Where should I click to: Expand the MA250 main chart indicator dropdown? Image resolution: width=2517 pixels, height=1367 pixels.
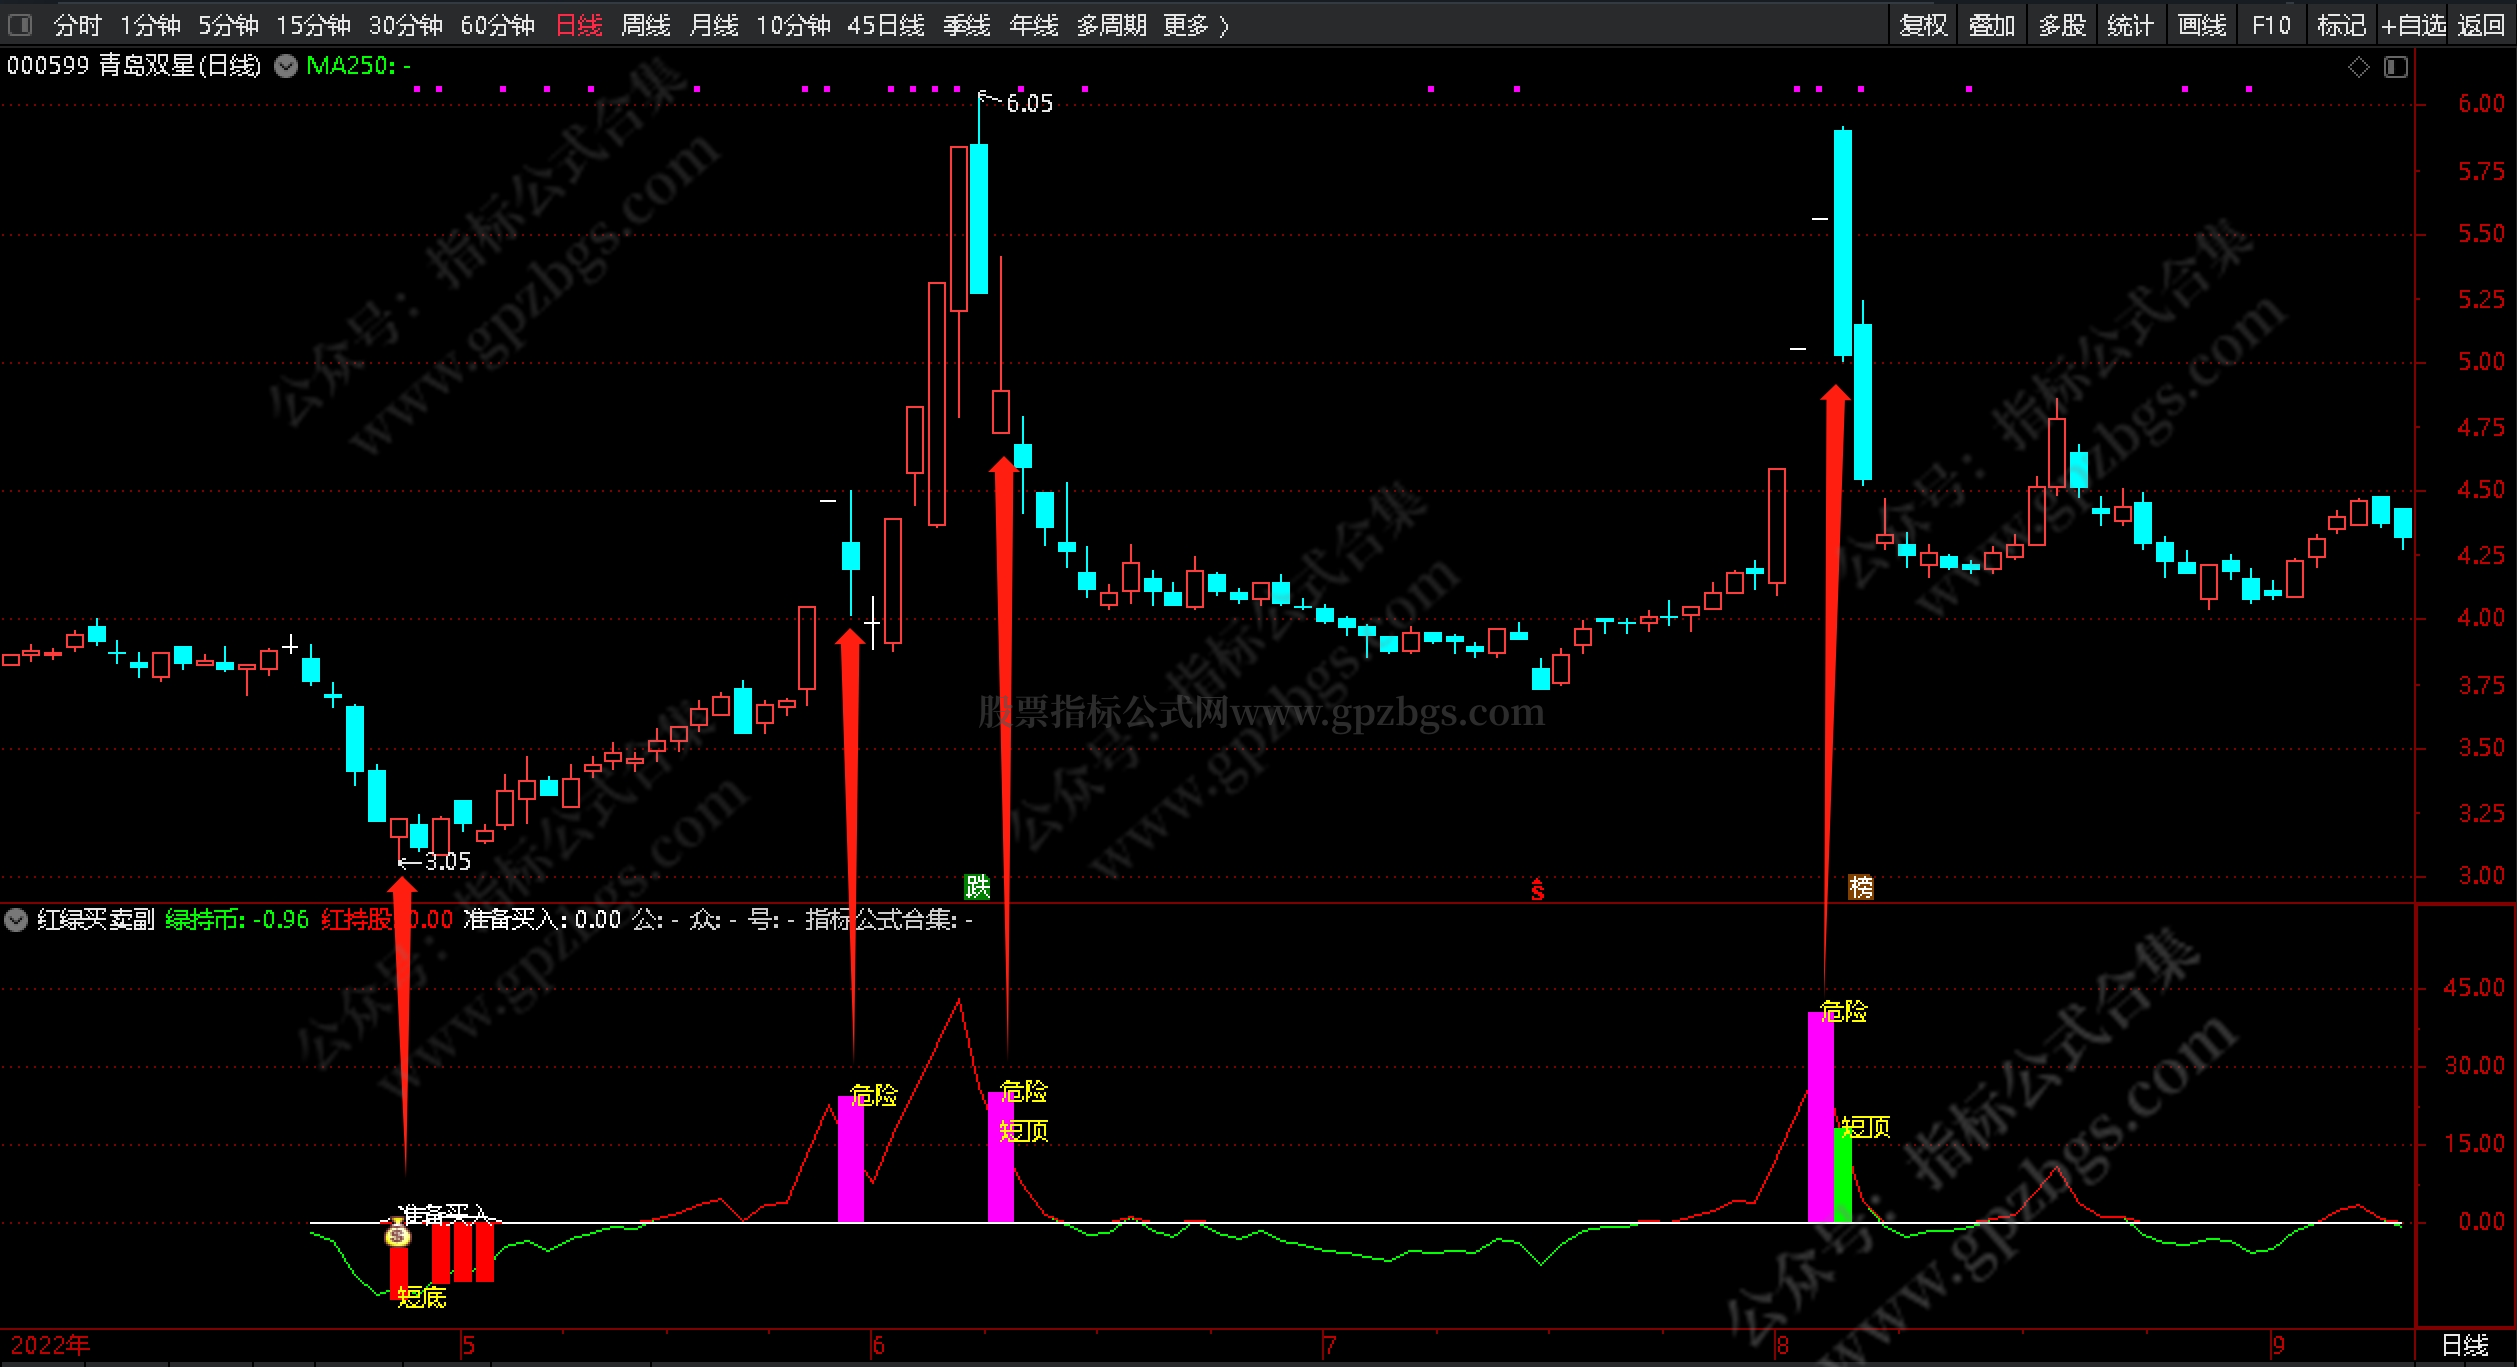tap(286, 66)
